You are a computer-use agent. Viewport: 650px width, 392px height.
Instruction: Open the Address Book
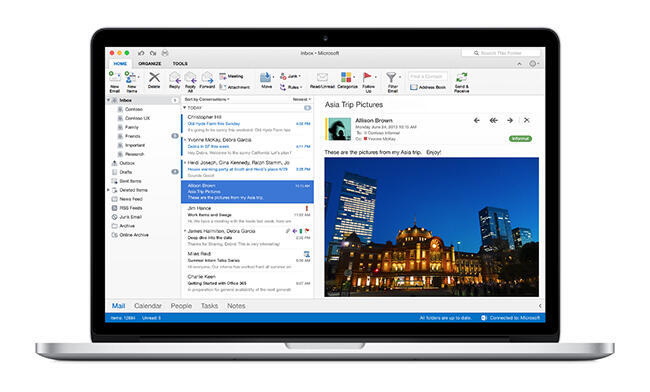pos(428,87)
